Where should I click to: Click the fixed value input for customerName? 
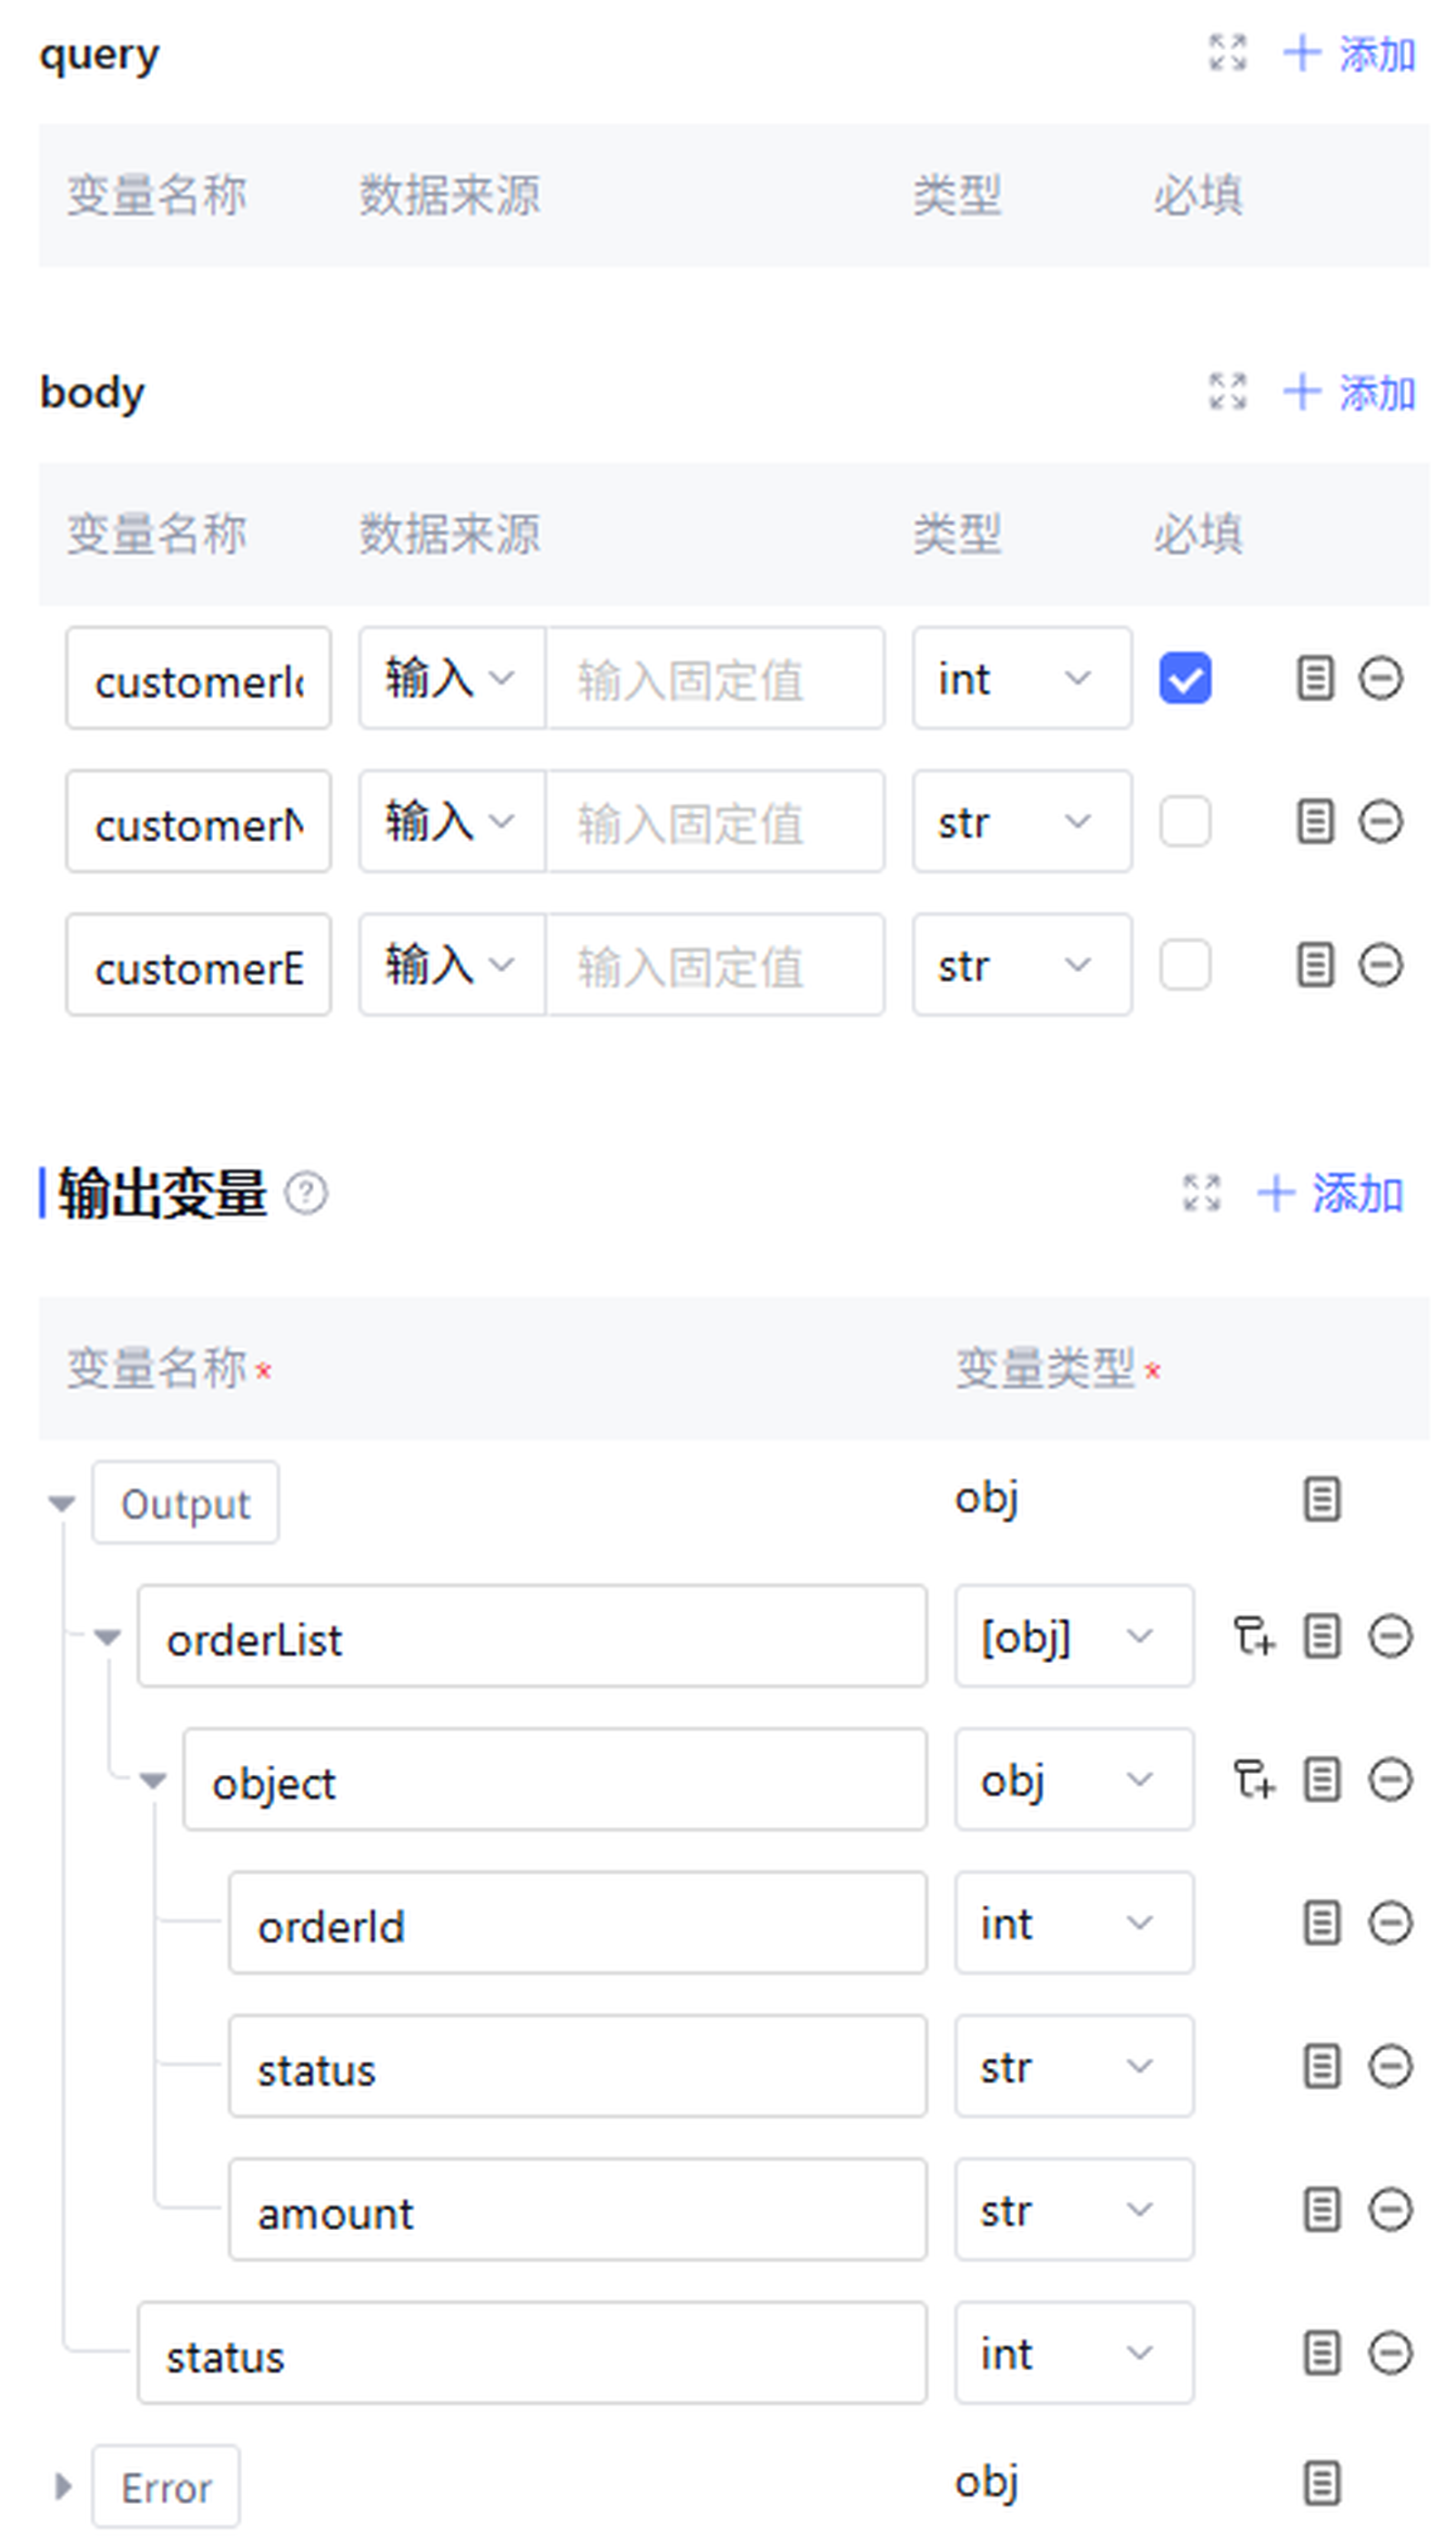tap(714, 822)
